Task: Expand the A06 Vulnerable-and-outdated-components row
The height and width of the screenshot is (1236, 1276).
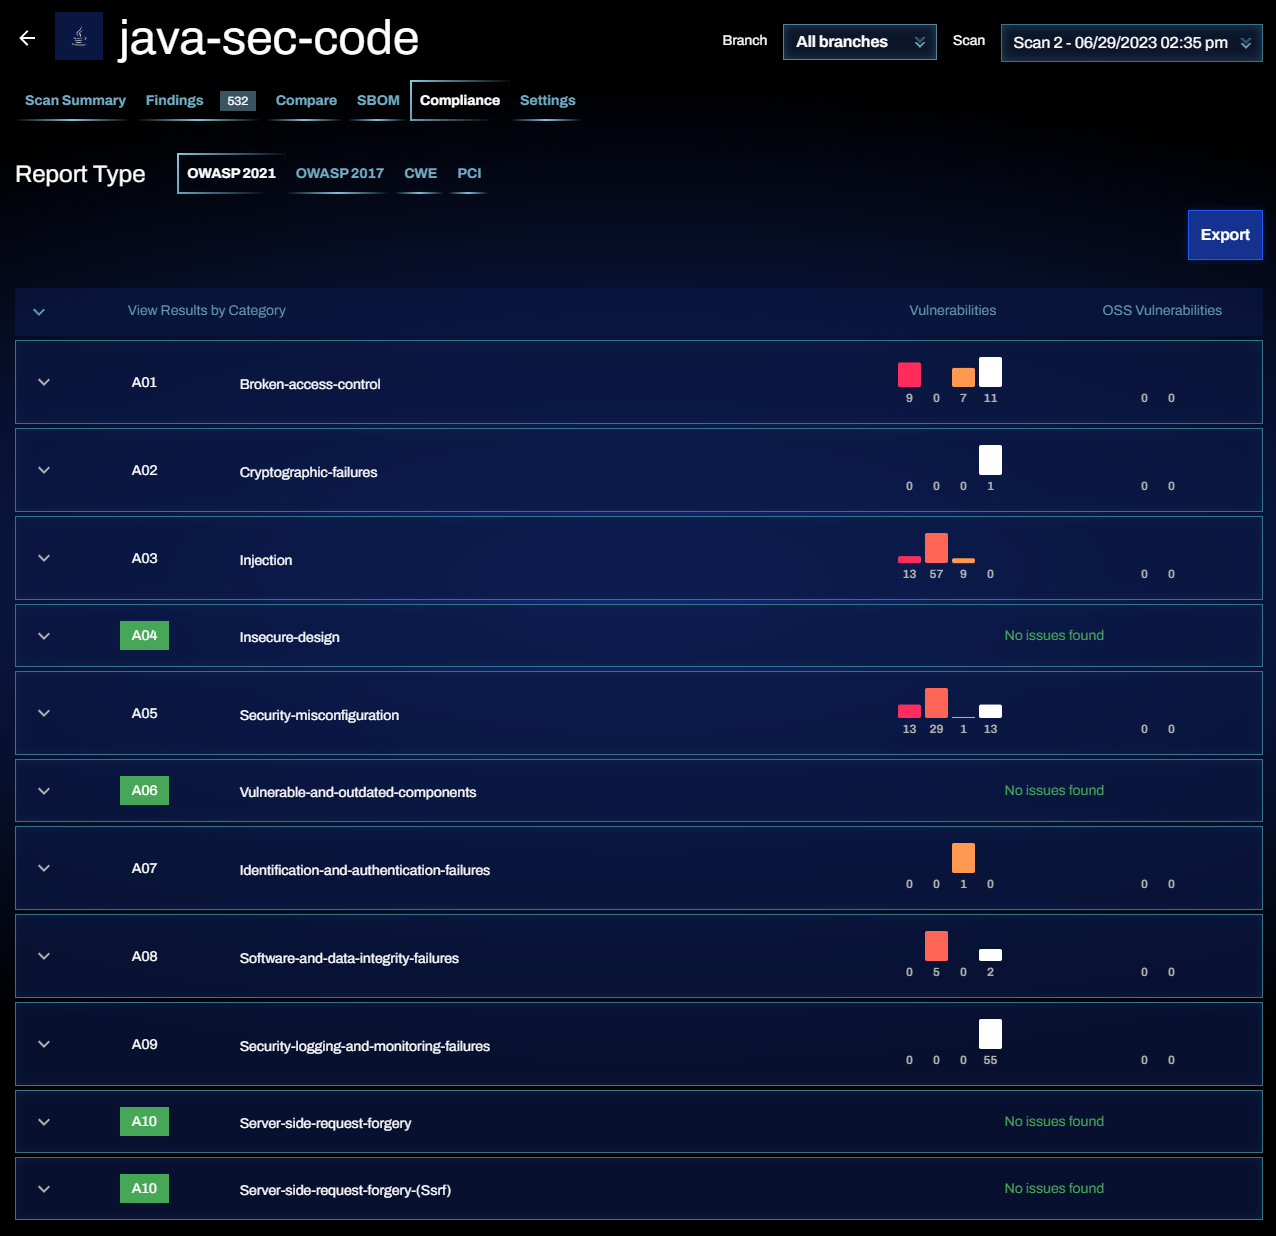Action: tap(44, 791)
